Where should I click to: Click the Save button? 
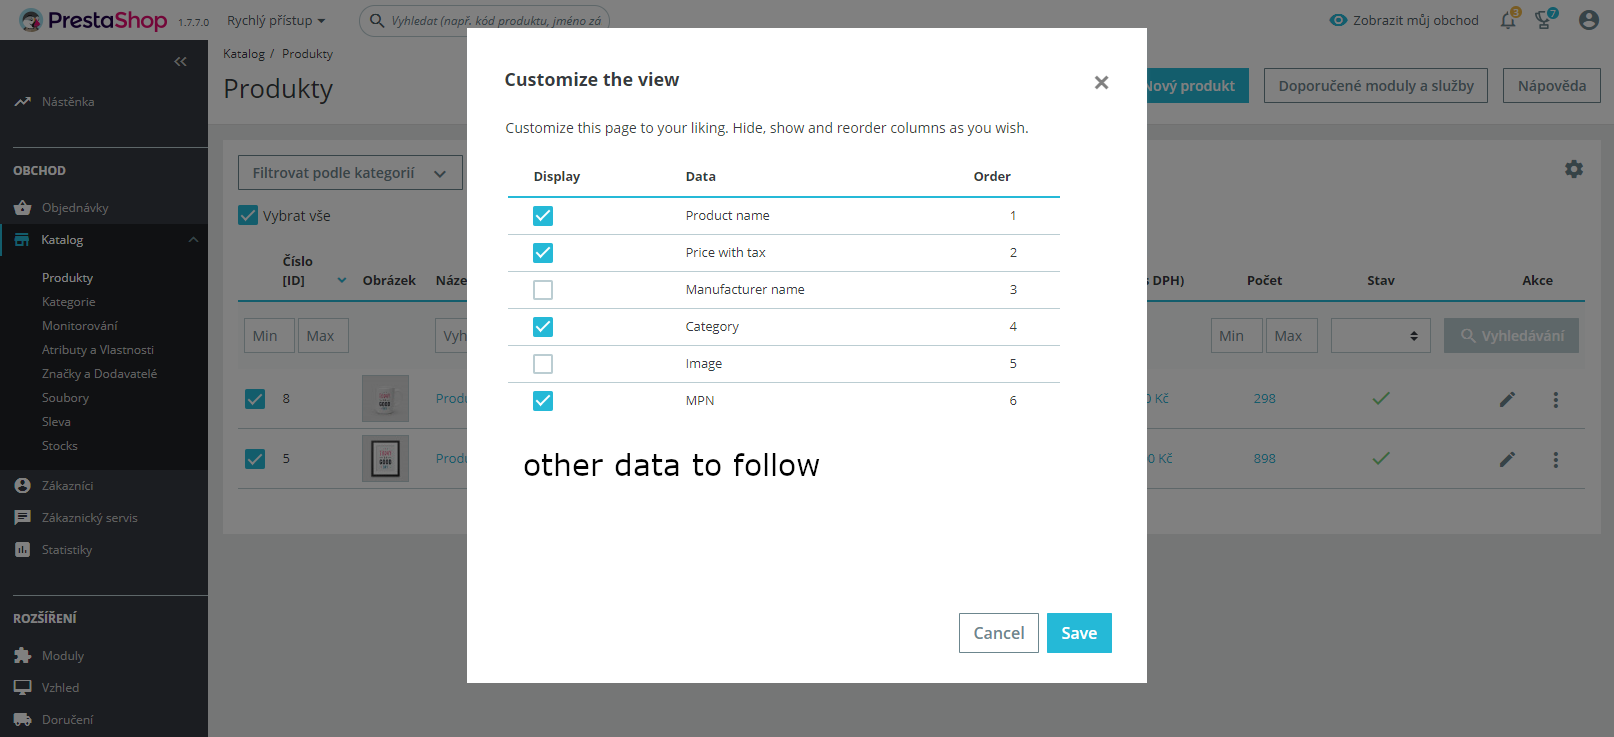pos(1078,633)
